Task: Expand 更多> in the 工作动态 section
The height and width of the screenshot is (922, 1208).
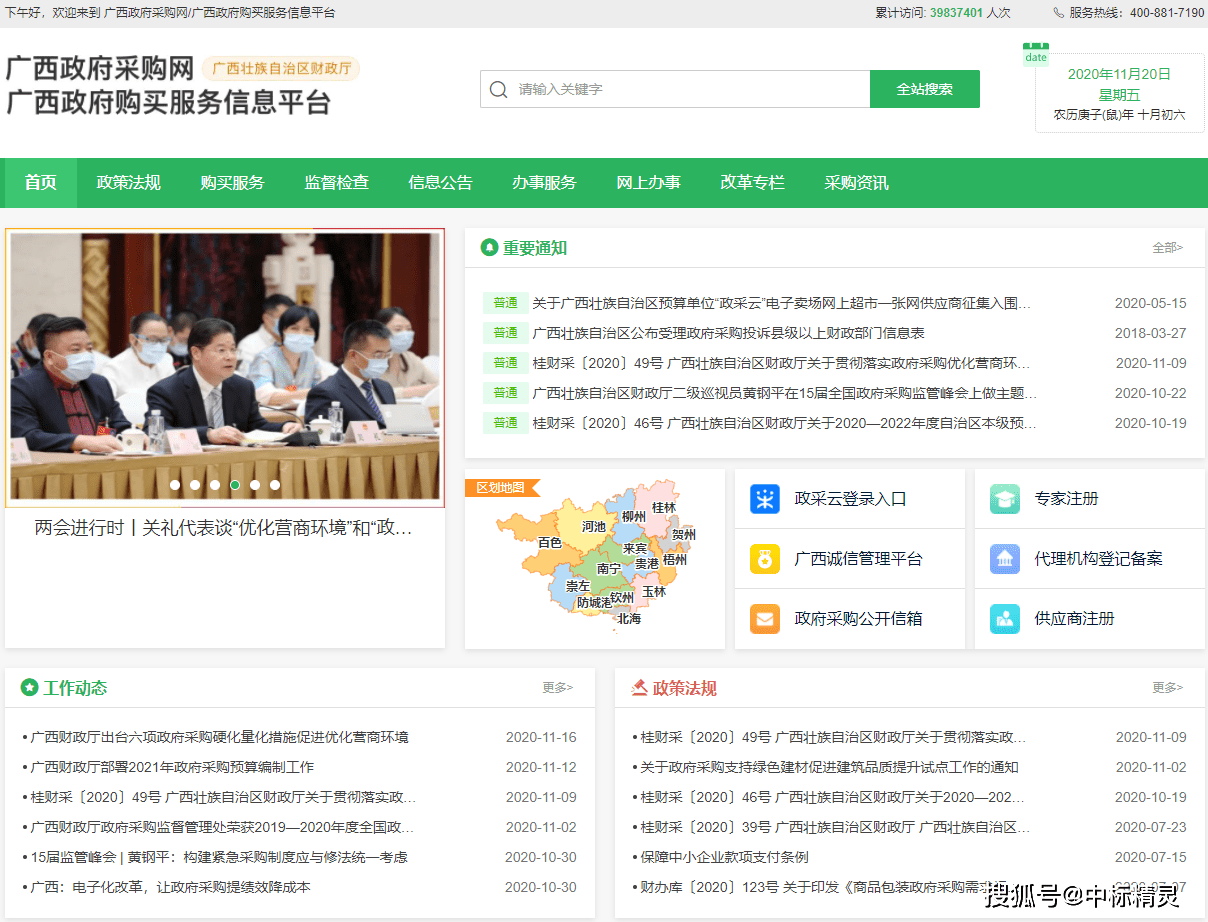Action: coord(557,688)
